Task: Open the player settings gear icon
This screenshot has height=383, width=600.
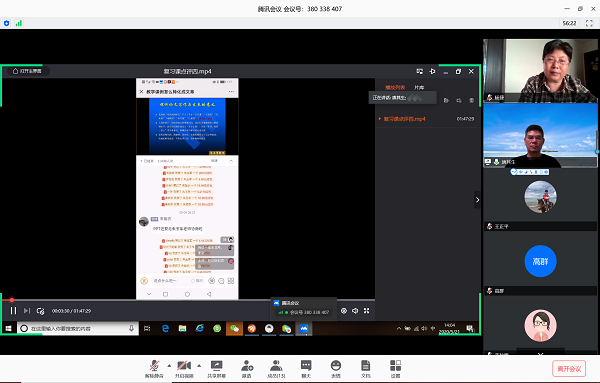Action: pyautogui.click(x=344, y=311)
